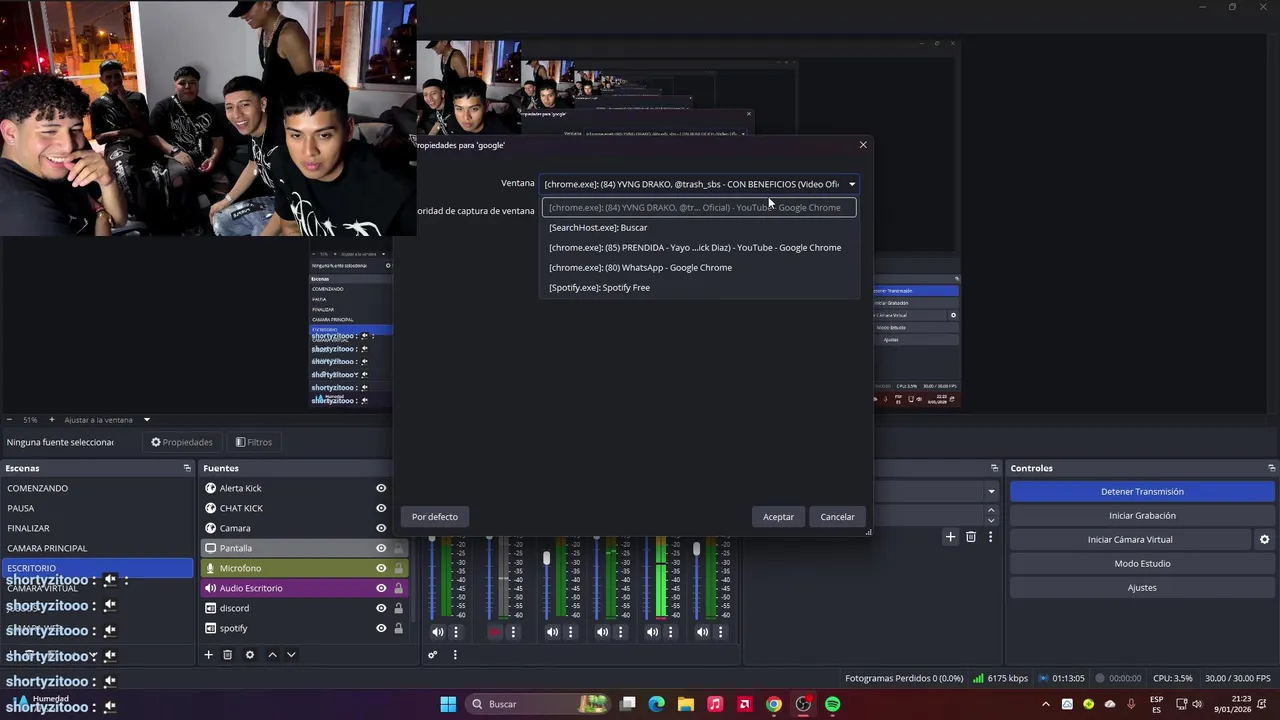Select '[Spotify.exe]: Spotify Free' in the list
This screenshot has width=1280, height=720.
pos(700,287)
